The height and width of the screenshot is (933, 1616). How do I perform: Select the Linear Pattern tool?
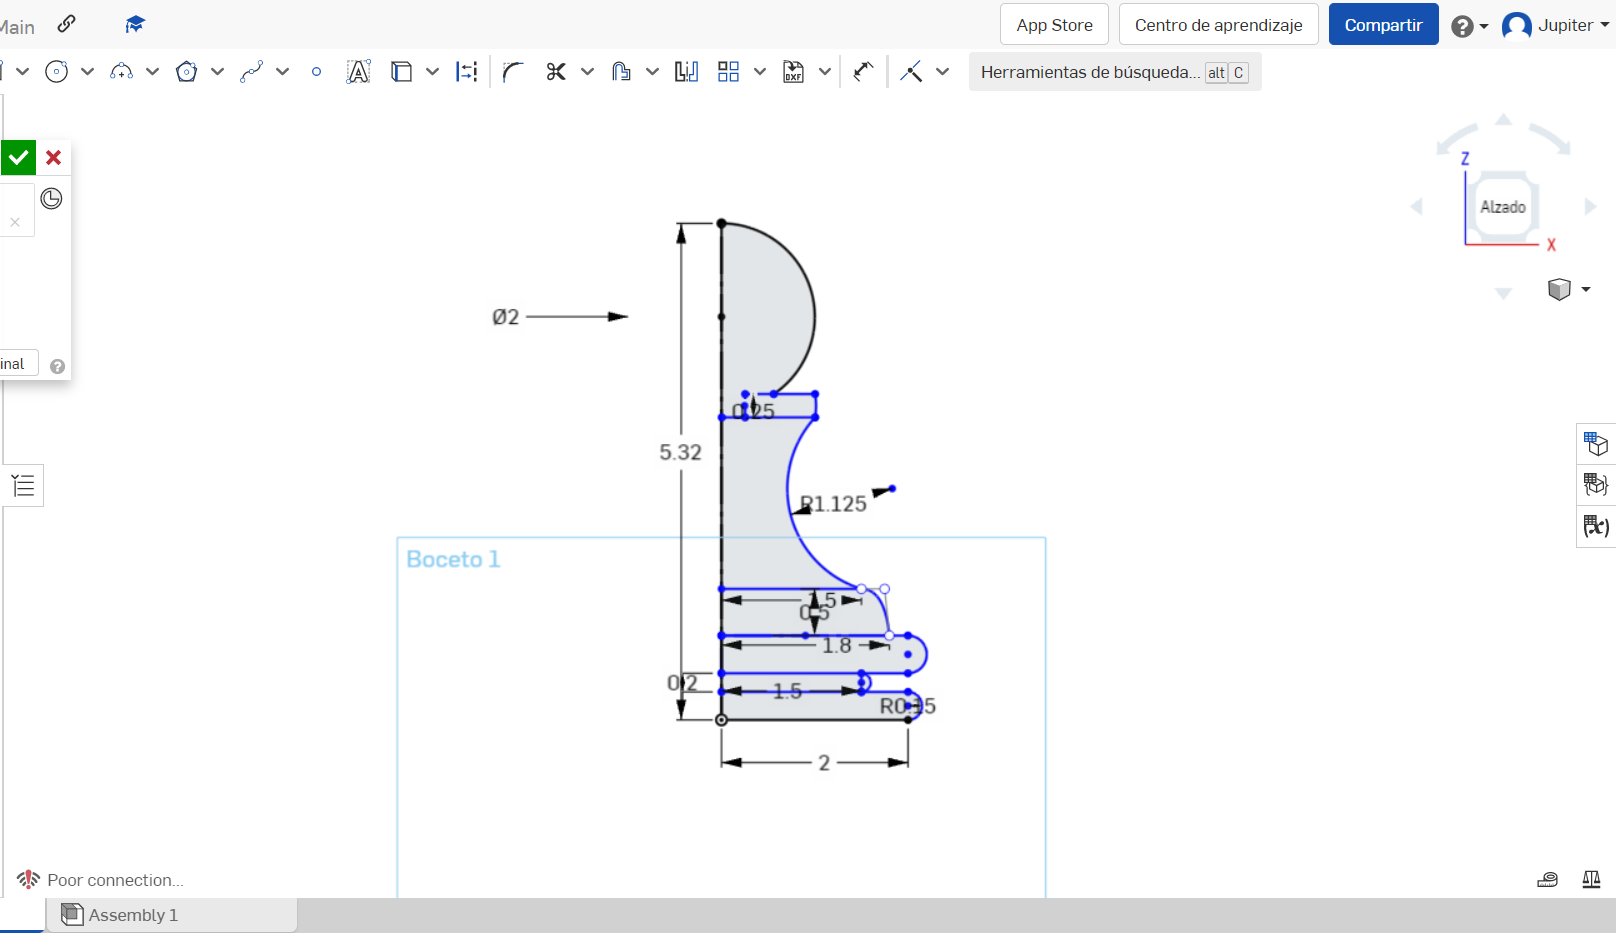coord(729,72)
